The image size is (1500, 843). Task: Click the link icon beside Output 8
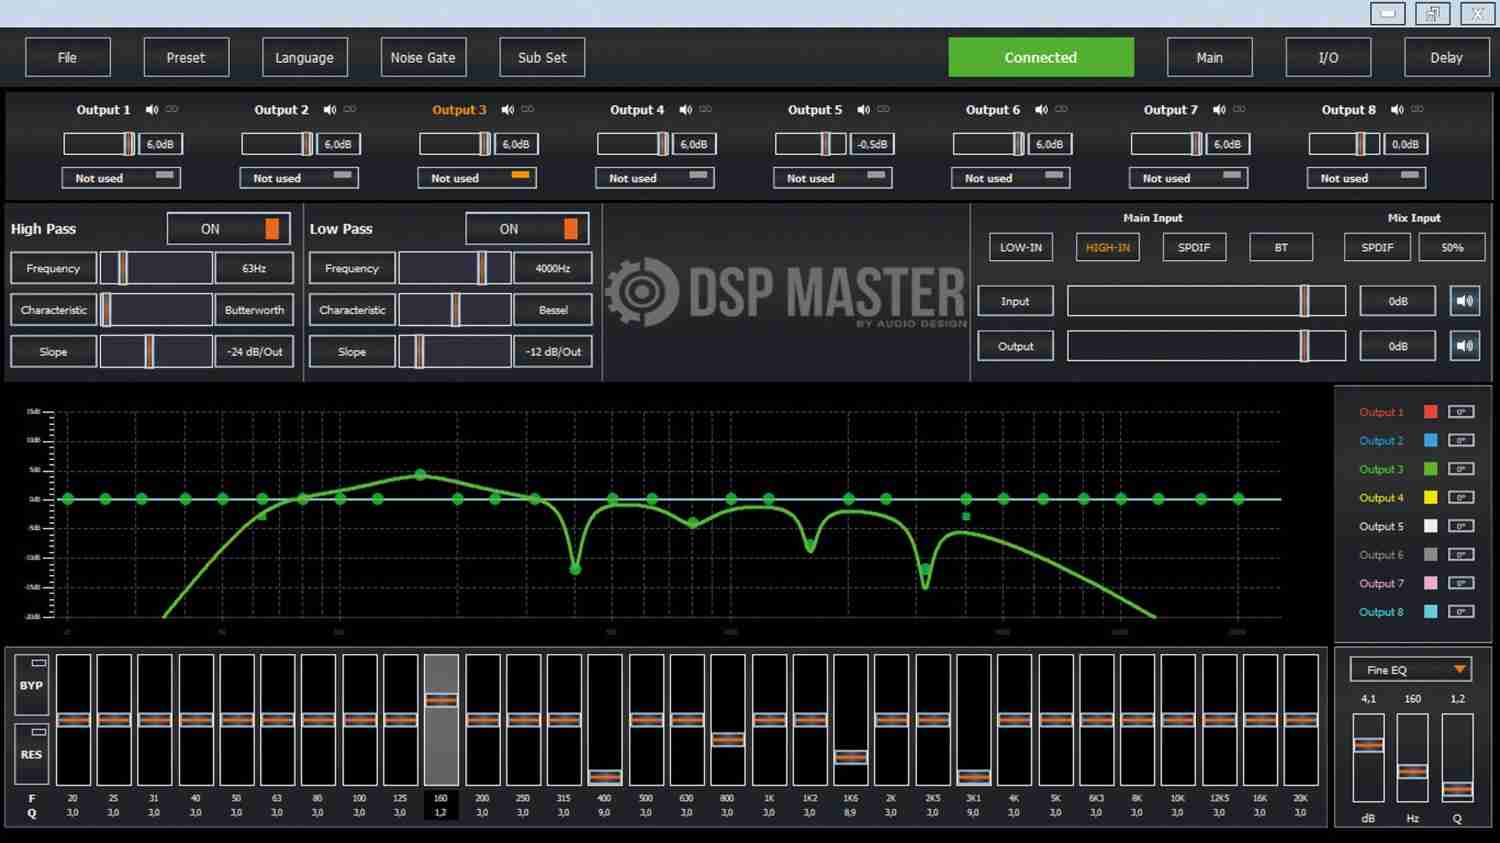[x=1418, y=110]
